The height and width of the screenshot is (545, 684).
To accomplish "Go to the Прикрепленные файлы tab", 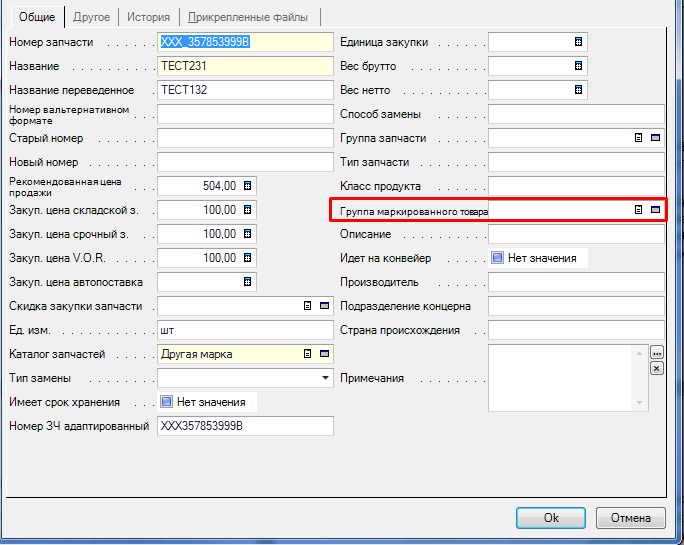I will 250,17.
